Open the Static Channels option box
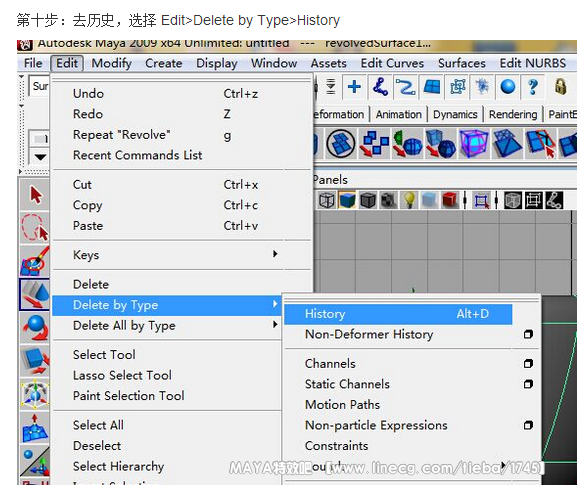Image resolution: width=579 pixels, height=485 pixels. tap(528, 384)
